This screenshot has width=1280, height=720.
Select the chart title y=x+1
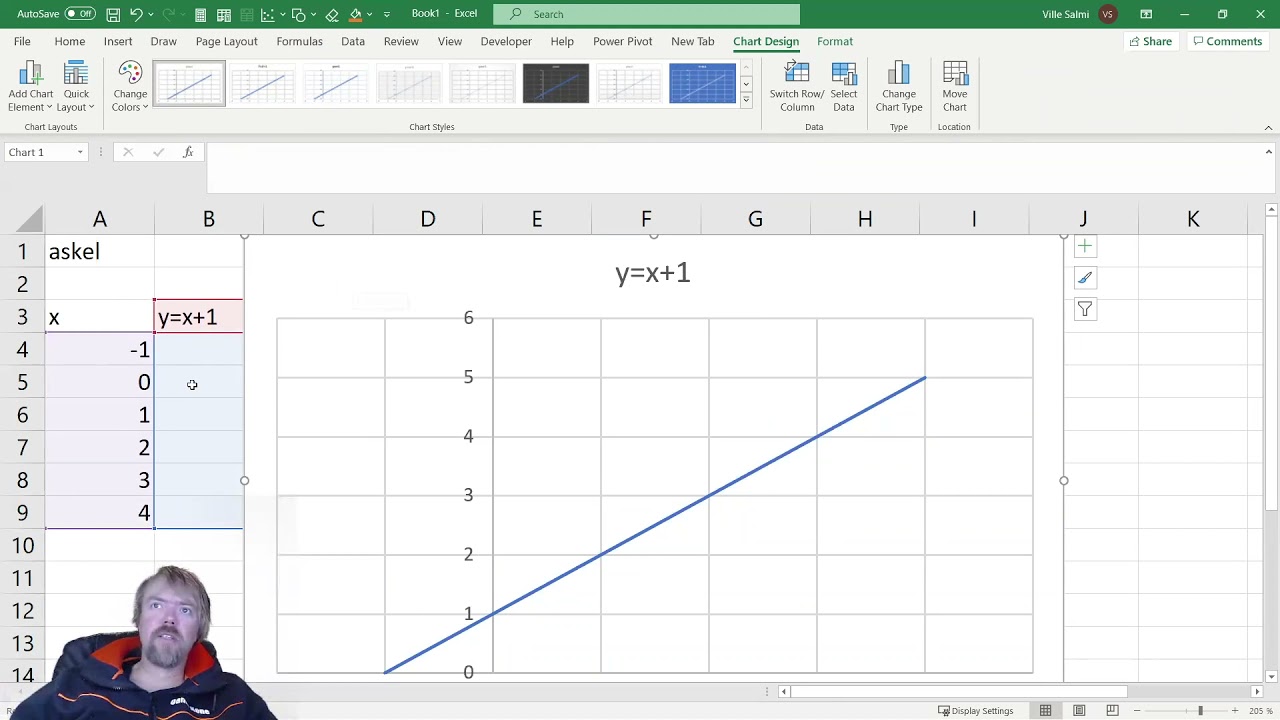[x=653, y=273]
